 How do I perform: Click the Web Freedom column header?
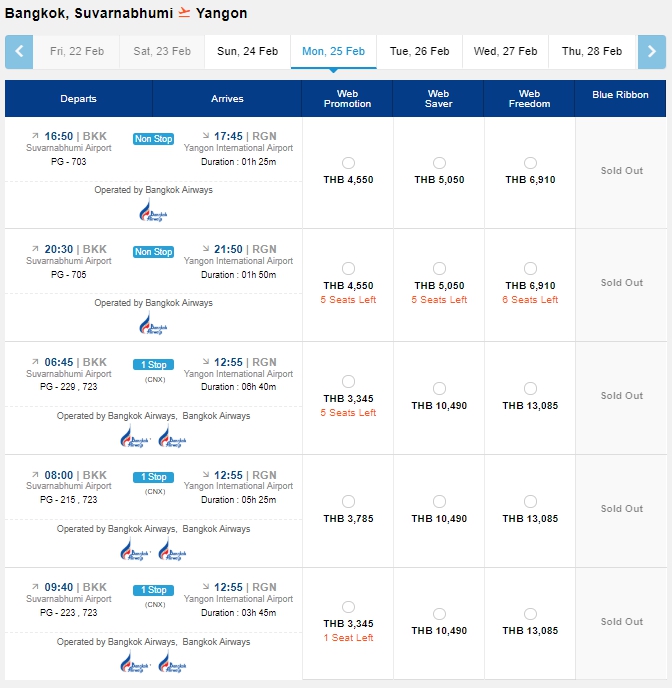click(x=529, y=99)
